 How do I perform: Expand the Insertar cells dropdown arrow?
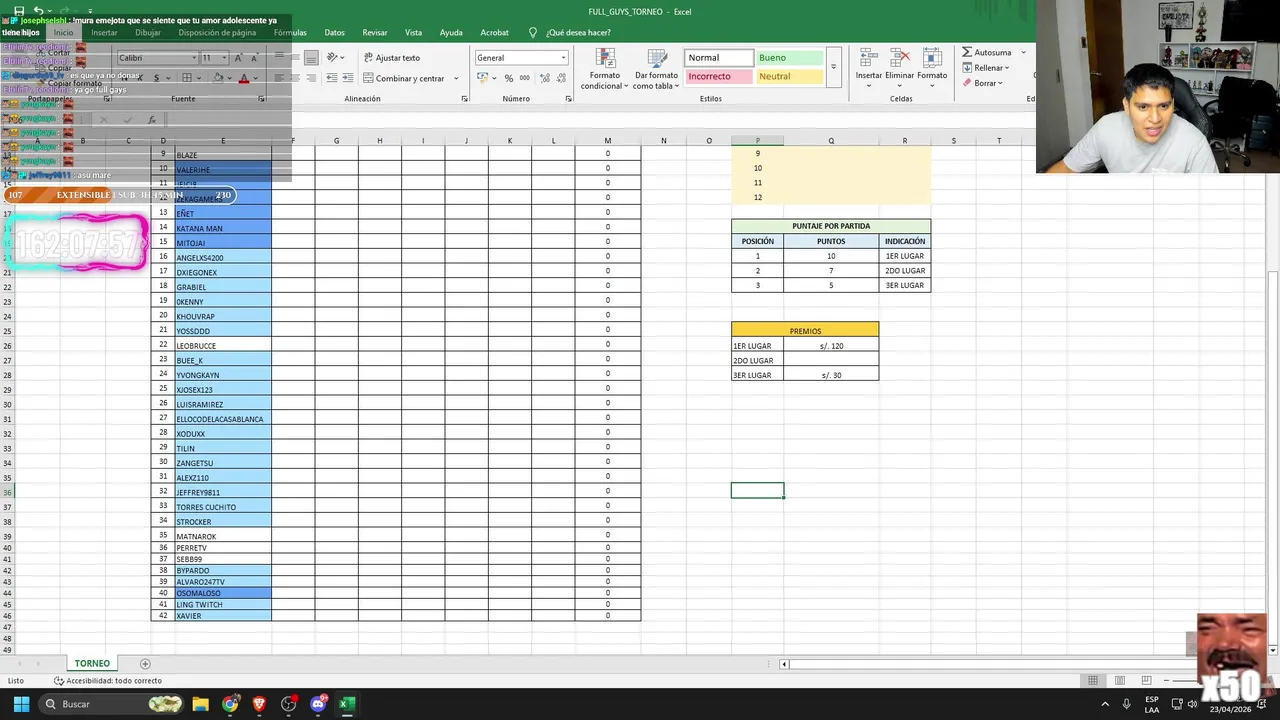(x=868, y=85)
